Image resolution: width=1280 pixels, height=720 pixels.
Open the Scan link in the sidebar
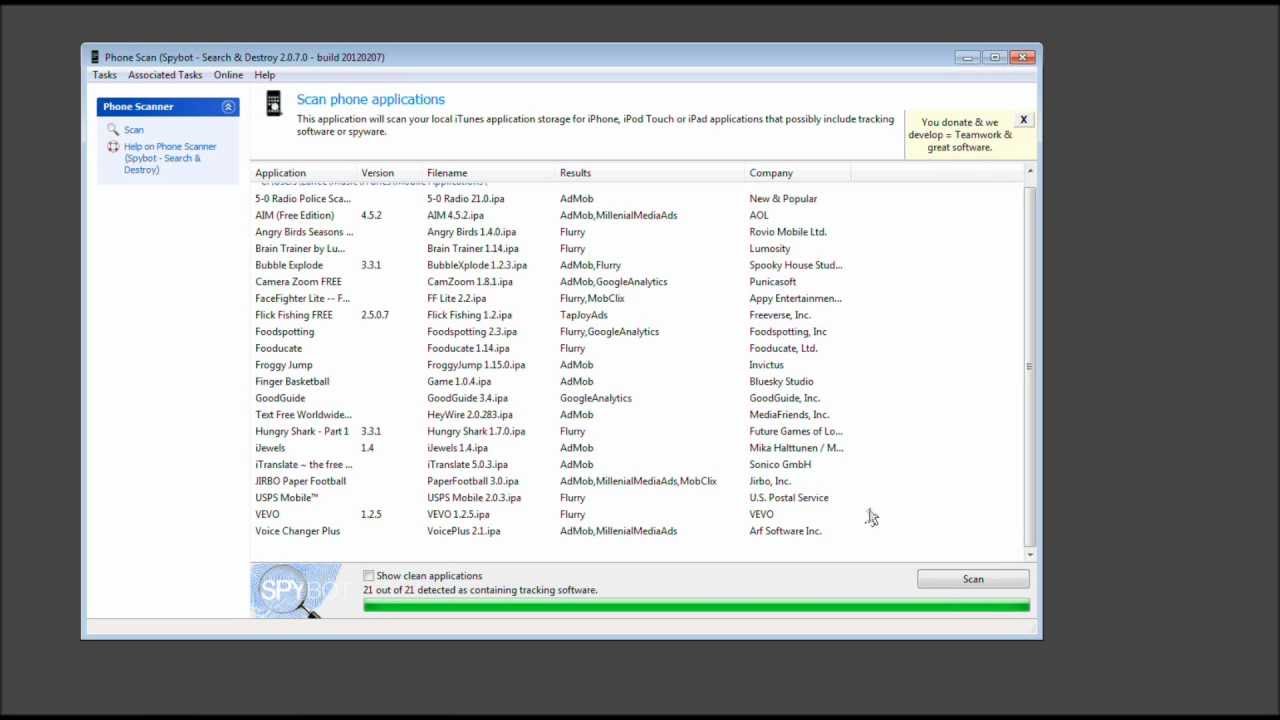[134, 130]
